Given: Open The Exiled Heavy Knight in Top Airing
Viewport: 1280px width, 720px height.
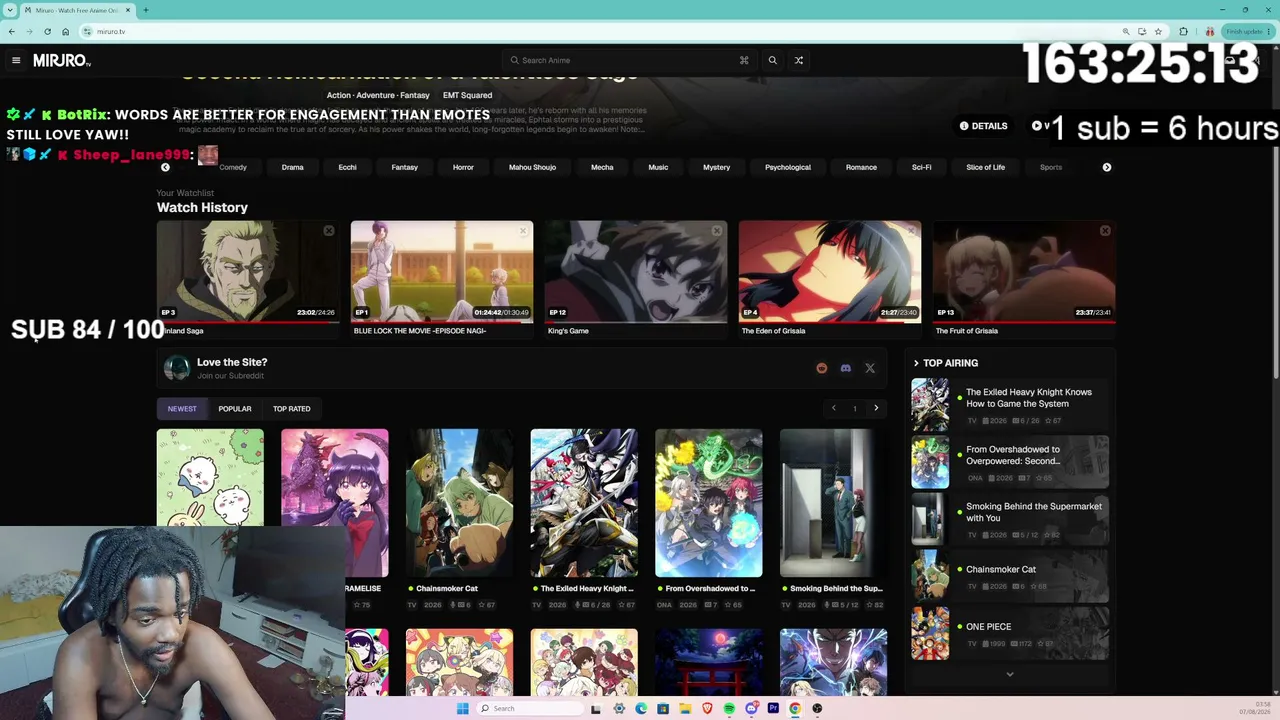Looking at the screenshot, I should click(x=1010, y=404).
